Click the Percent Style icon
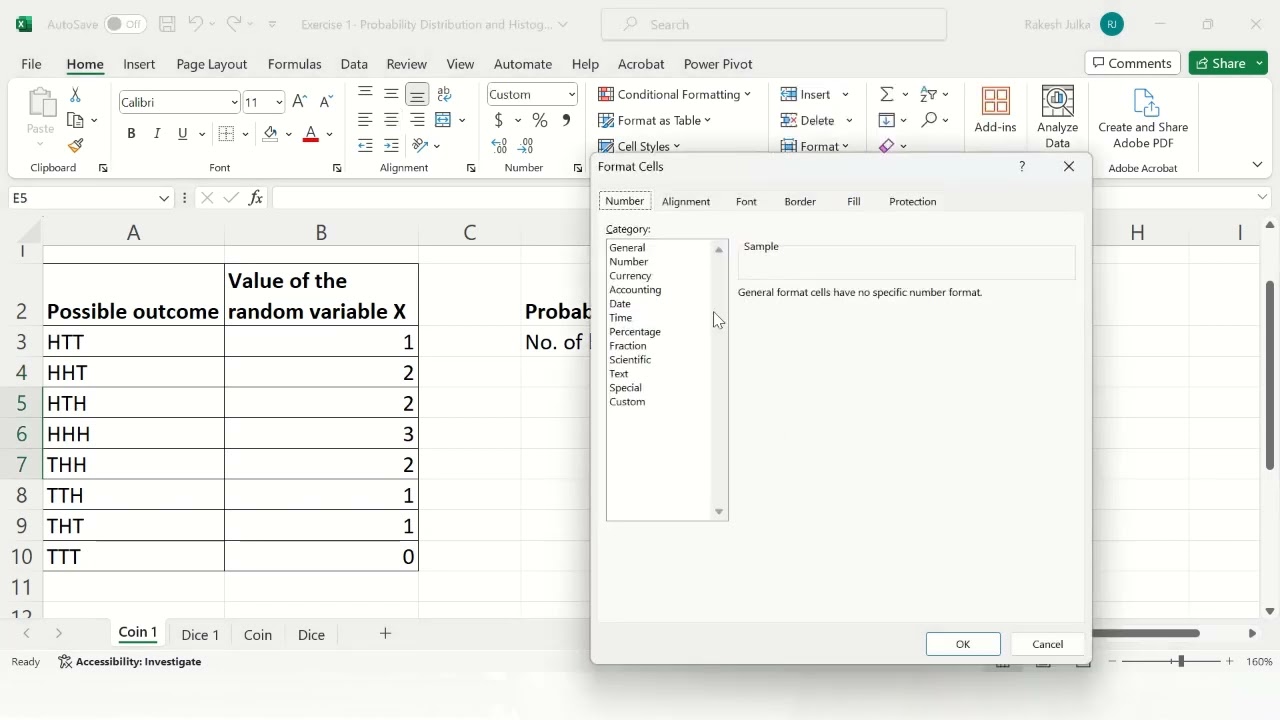1280x720 pixels. 540,120
